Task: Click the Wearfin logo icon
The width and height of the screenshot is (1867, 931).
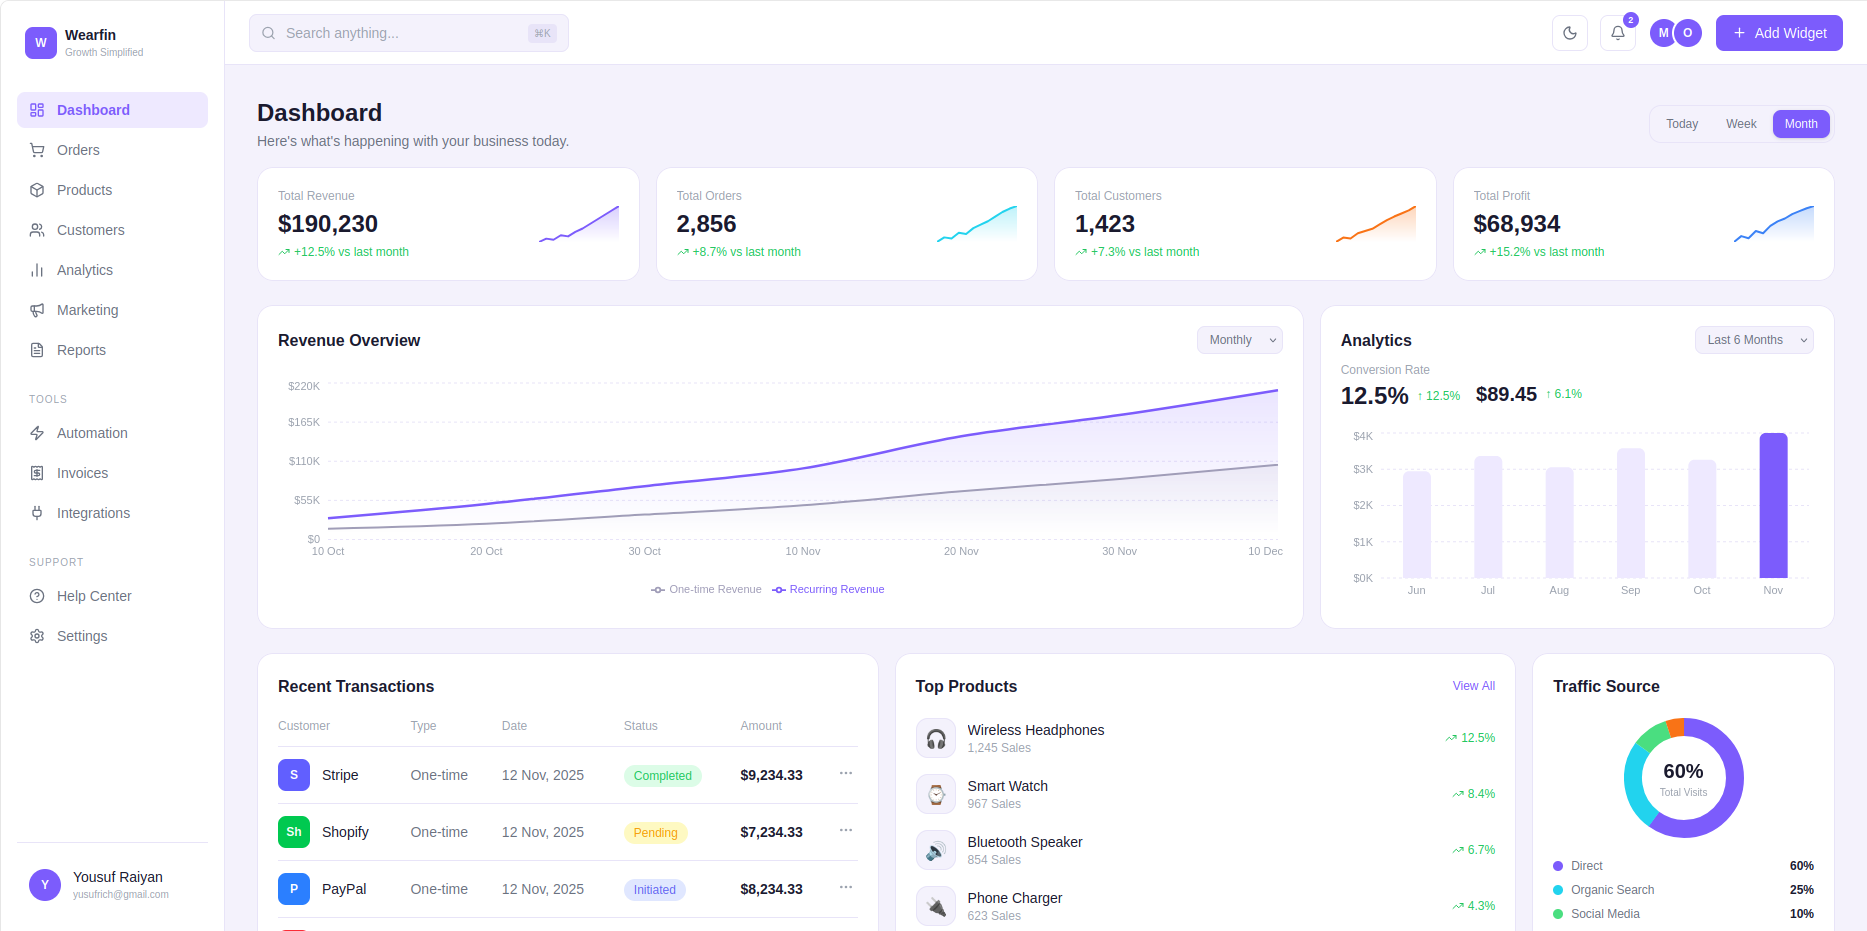Action: tap(41, 43)
